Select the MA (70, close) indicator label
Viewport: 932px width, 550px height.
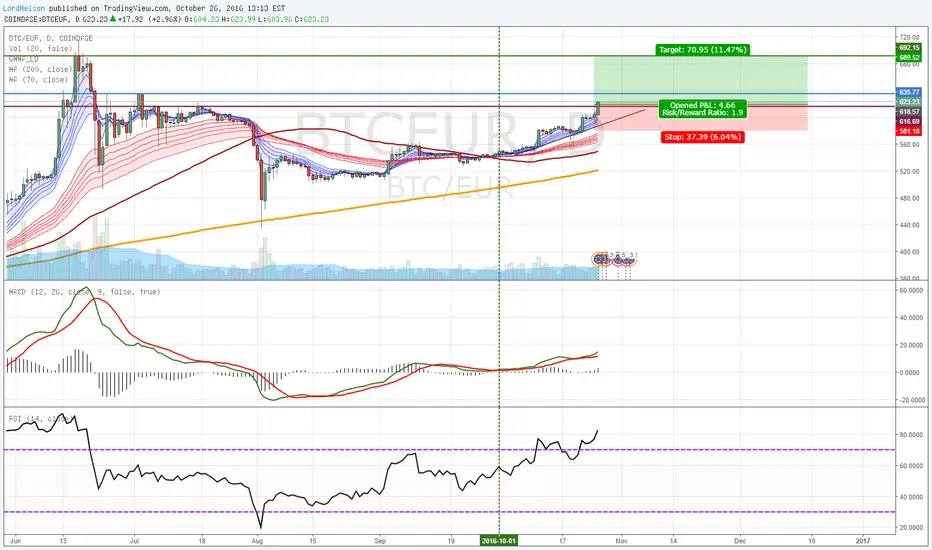(x=38, y=80)
